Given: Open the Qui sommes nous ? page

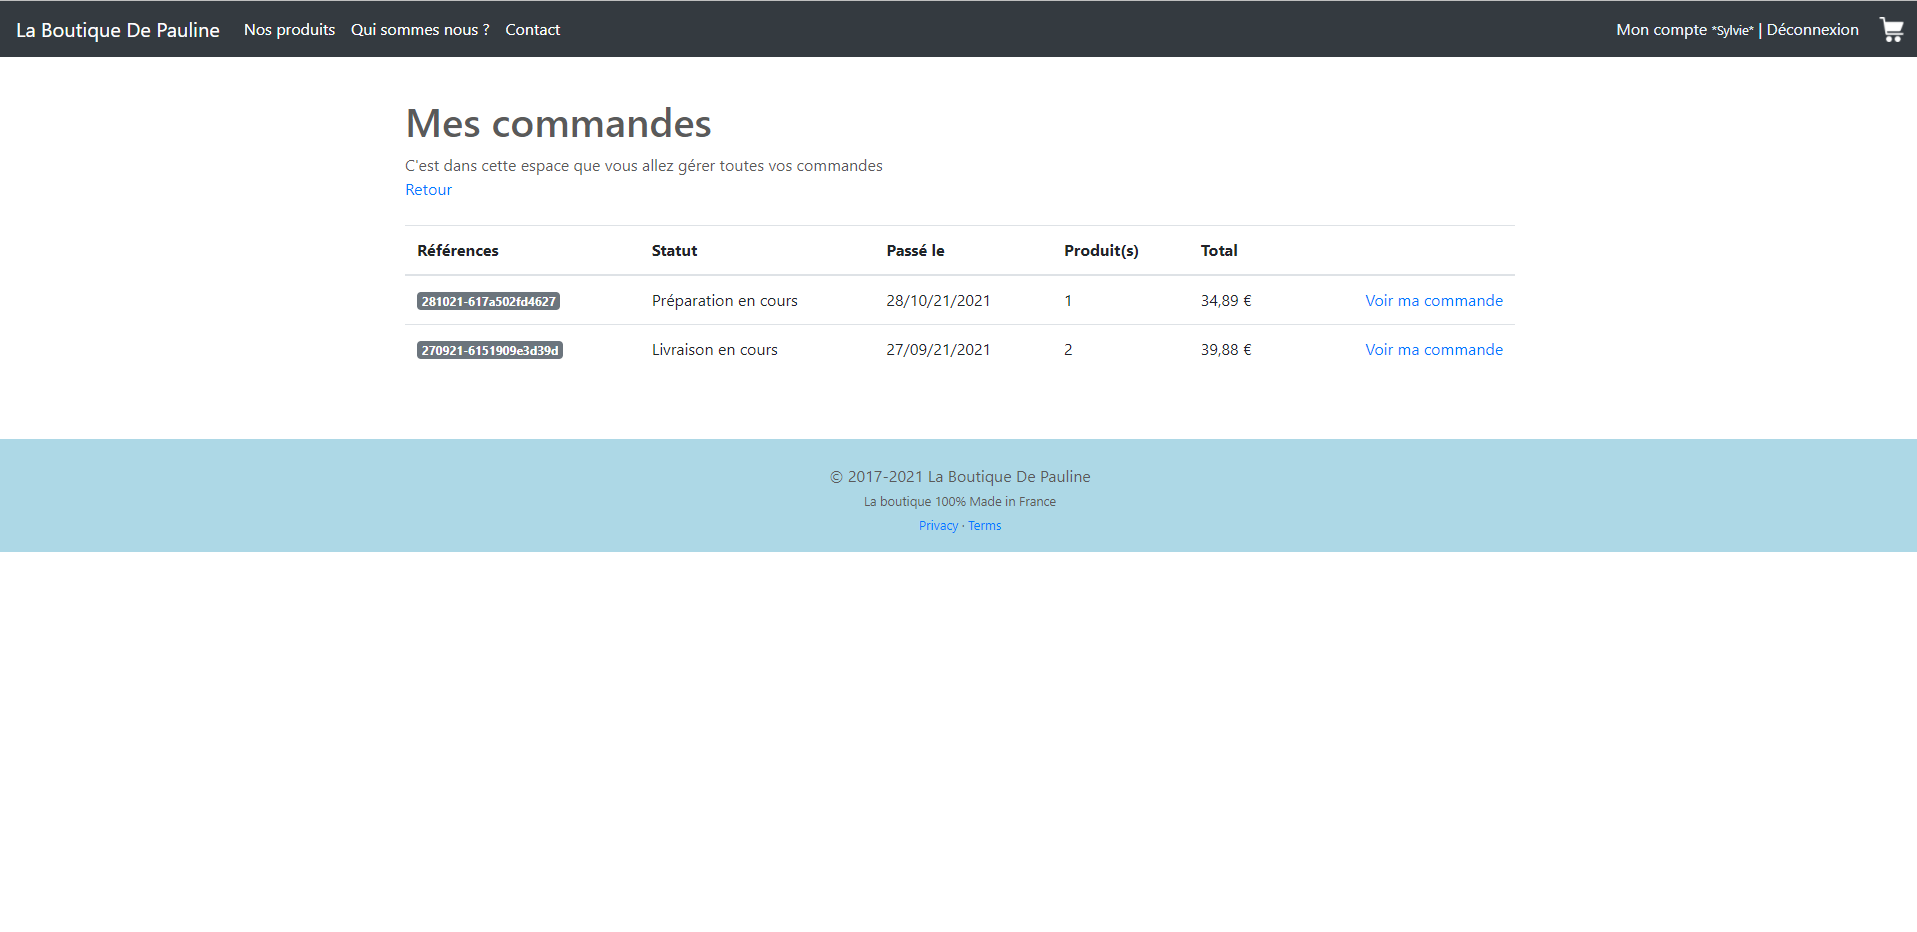Looking at the screenshot, I should [x=419, y=29].
